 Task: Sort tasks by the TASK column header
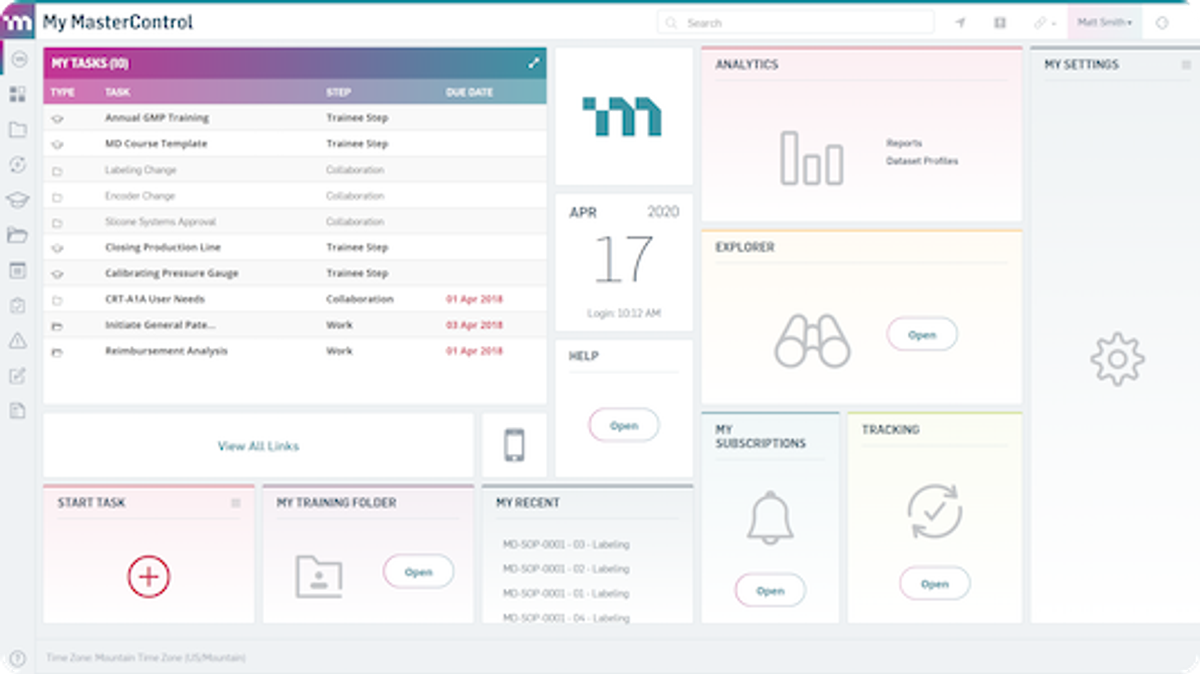117,93
